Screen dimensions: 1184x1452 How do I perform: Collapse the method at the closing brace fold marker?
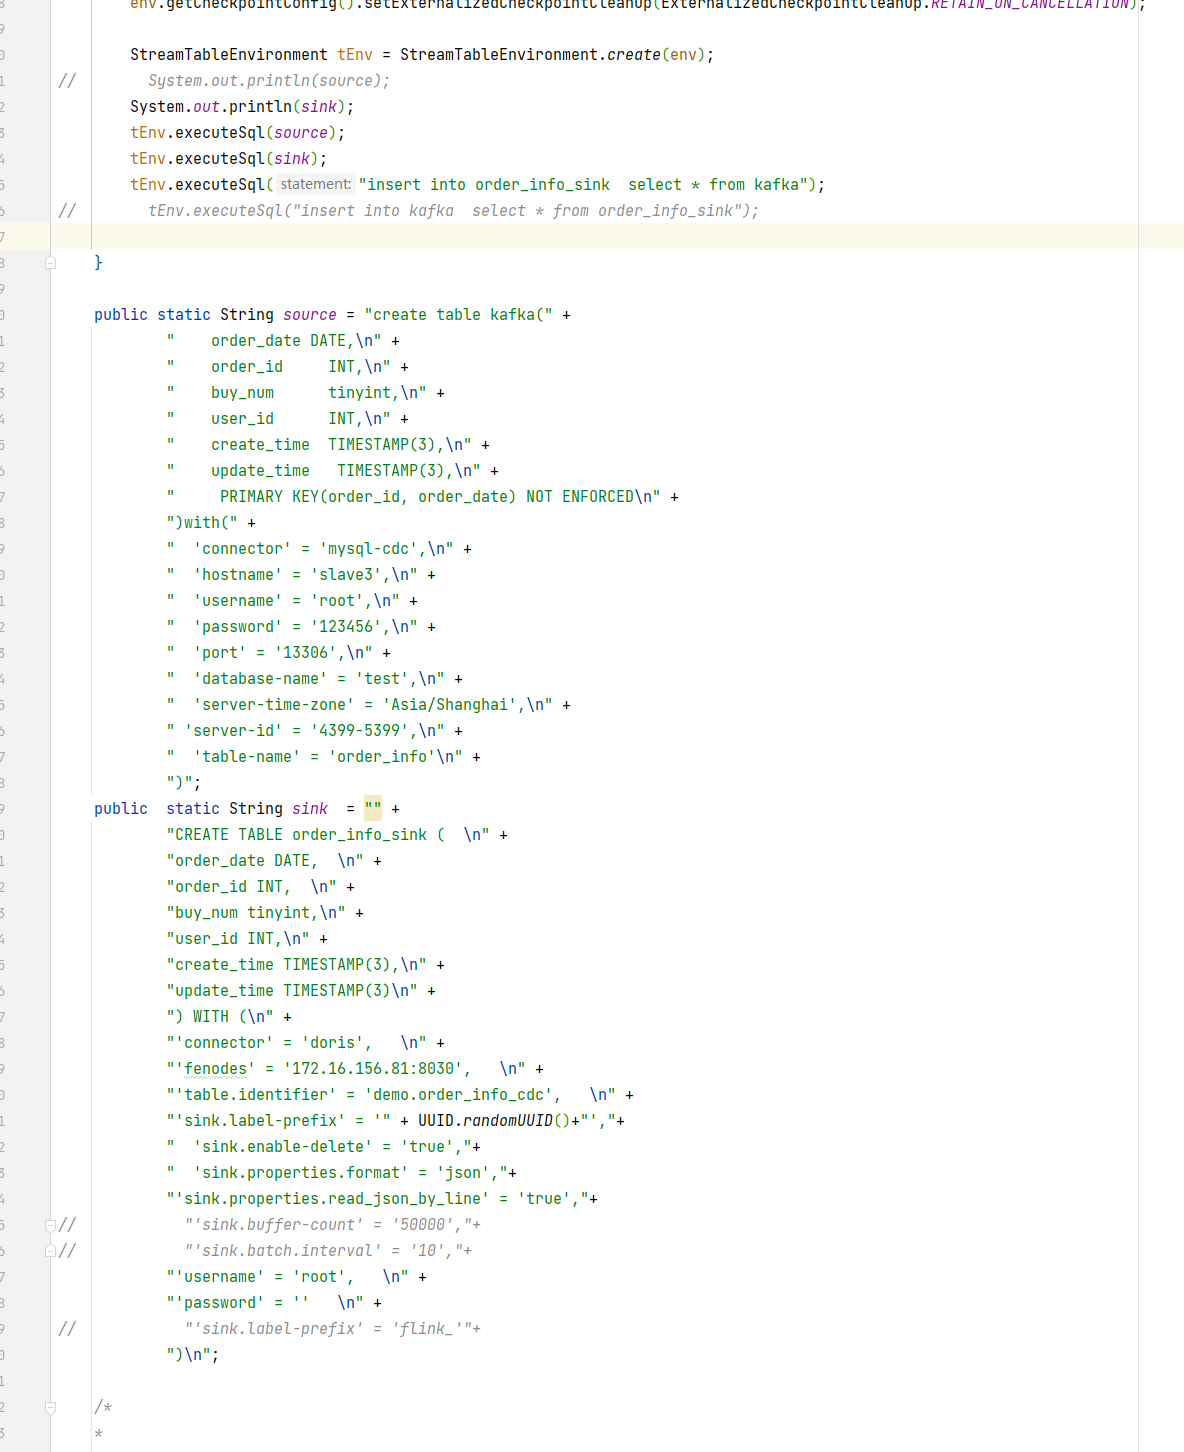coord(50,263)
